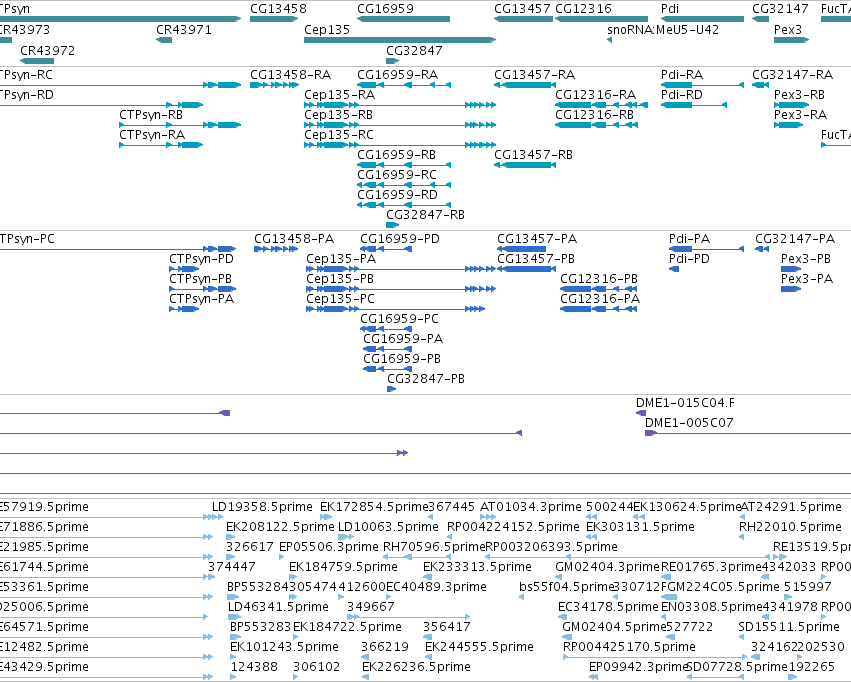Select the CG16959-RD transcript label
Viewport: 851px width, 682px height.
[x=397, y=195]
